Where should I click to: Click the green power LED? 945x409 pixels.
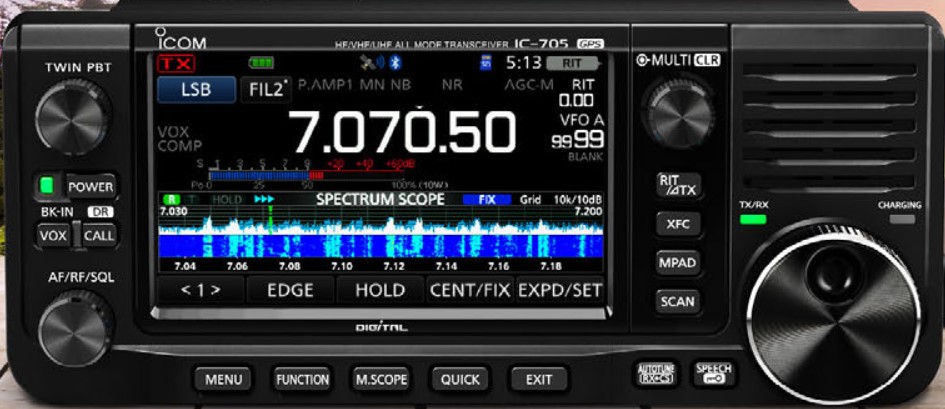(x=47, y=186)
